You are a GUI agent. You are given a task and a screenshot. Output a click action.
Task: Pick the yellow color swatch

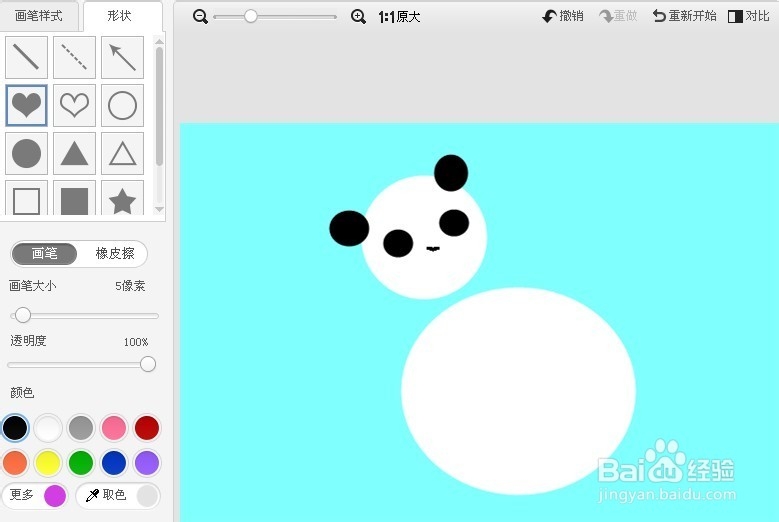[48, 463]
